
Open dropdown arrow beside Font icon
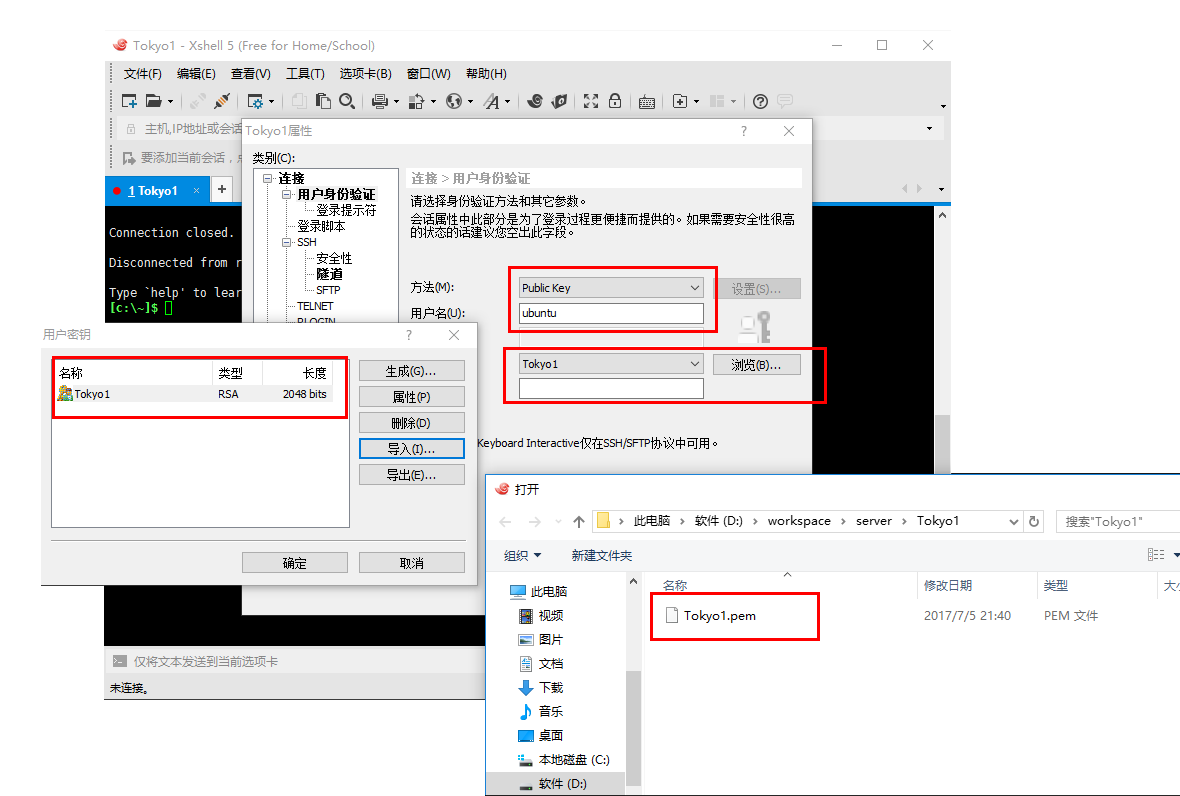click(507, 102)
